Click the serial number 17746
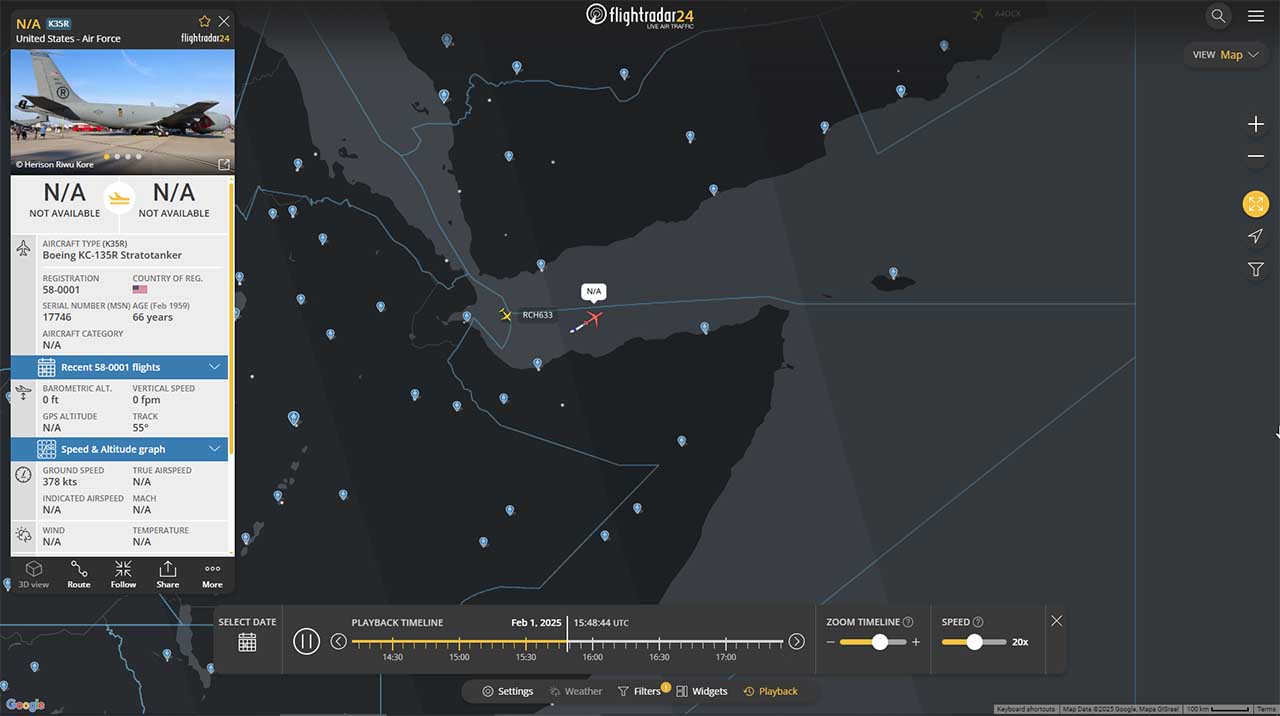Image resolution: width=1280 pixels, height=716 pixels. click(57, 317)
